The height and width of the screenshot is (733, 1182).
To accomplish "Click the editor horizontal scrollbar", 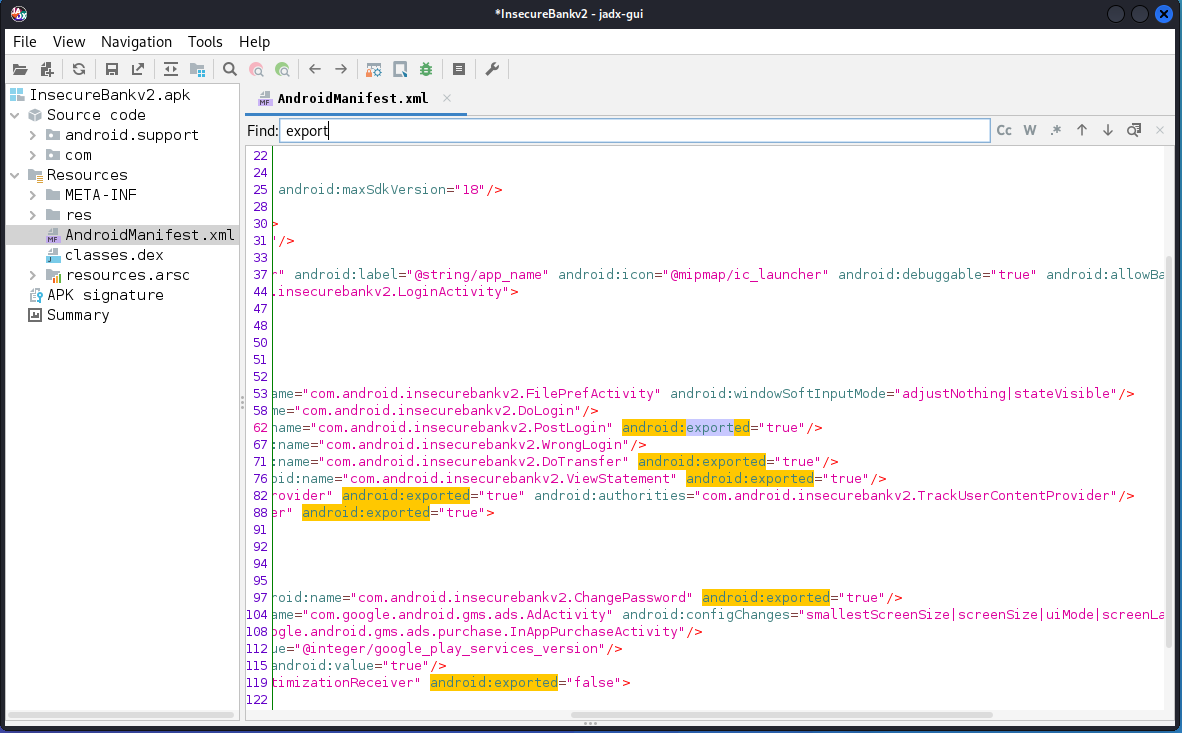I will pyautogui.click(x=781, y=715).
